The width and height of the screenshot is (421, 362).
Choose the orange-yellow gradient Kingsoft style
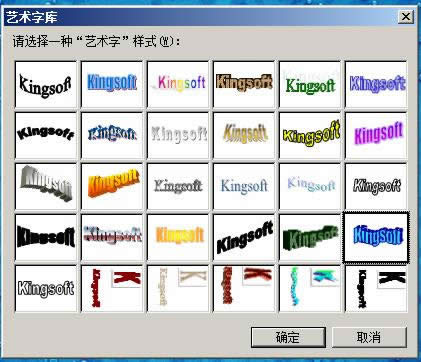[178, 237]
